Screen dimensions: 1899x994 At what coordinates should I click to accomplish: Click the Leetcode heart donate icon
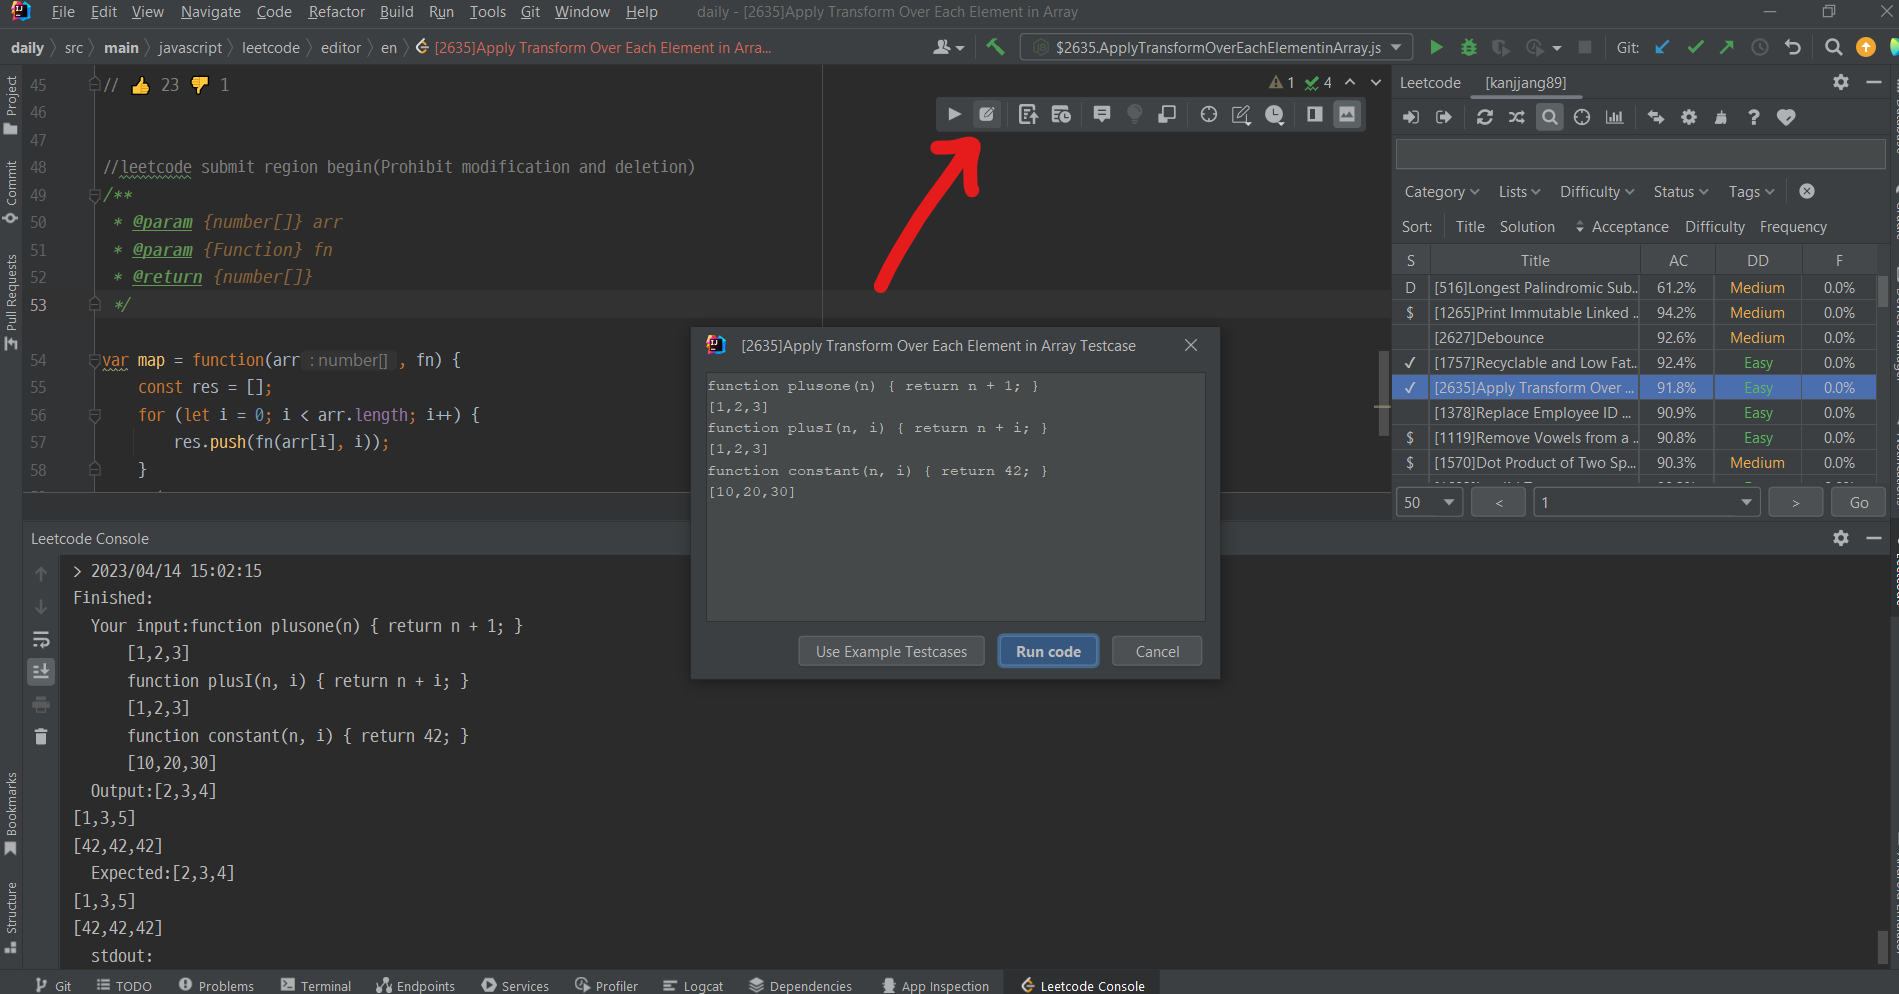coord(1786,117)
